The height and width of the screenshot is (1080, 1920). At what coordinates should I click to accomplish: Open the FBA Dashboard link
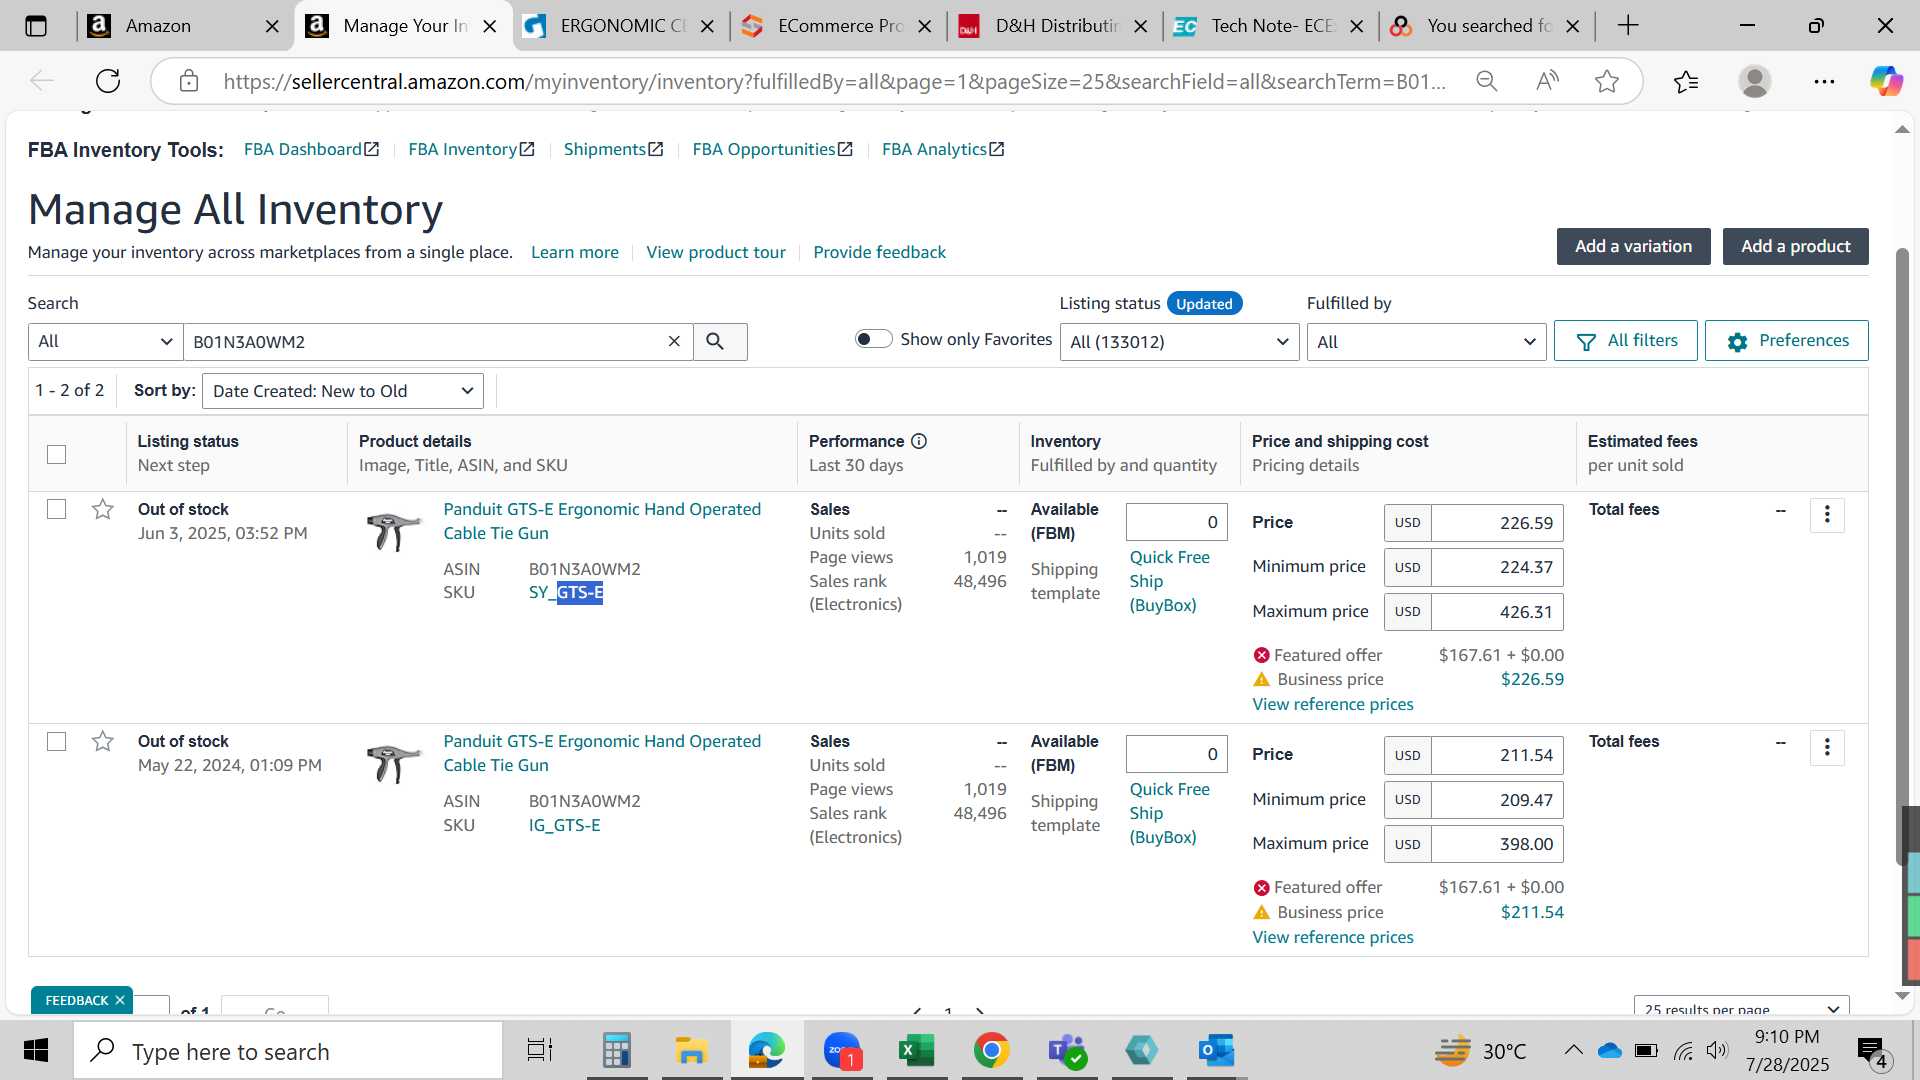tap(311, 149)
